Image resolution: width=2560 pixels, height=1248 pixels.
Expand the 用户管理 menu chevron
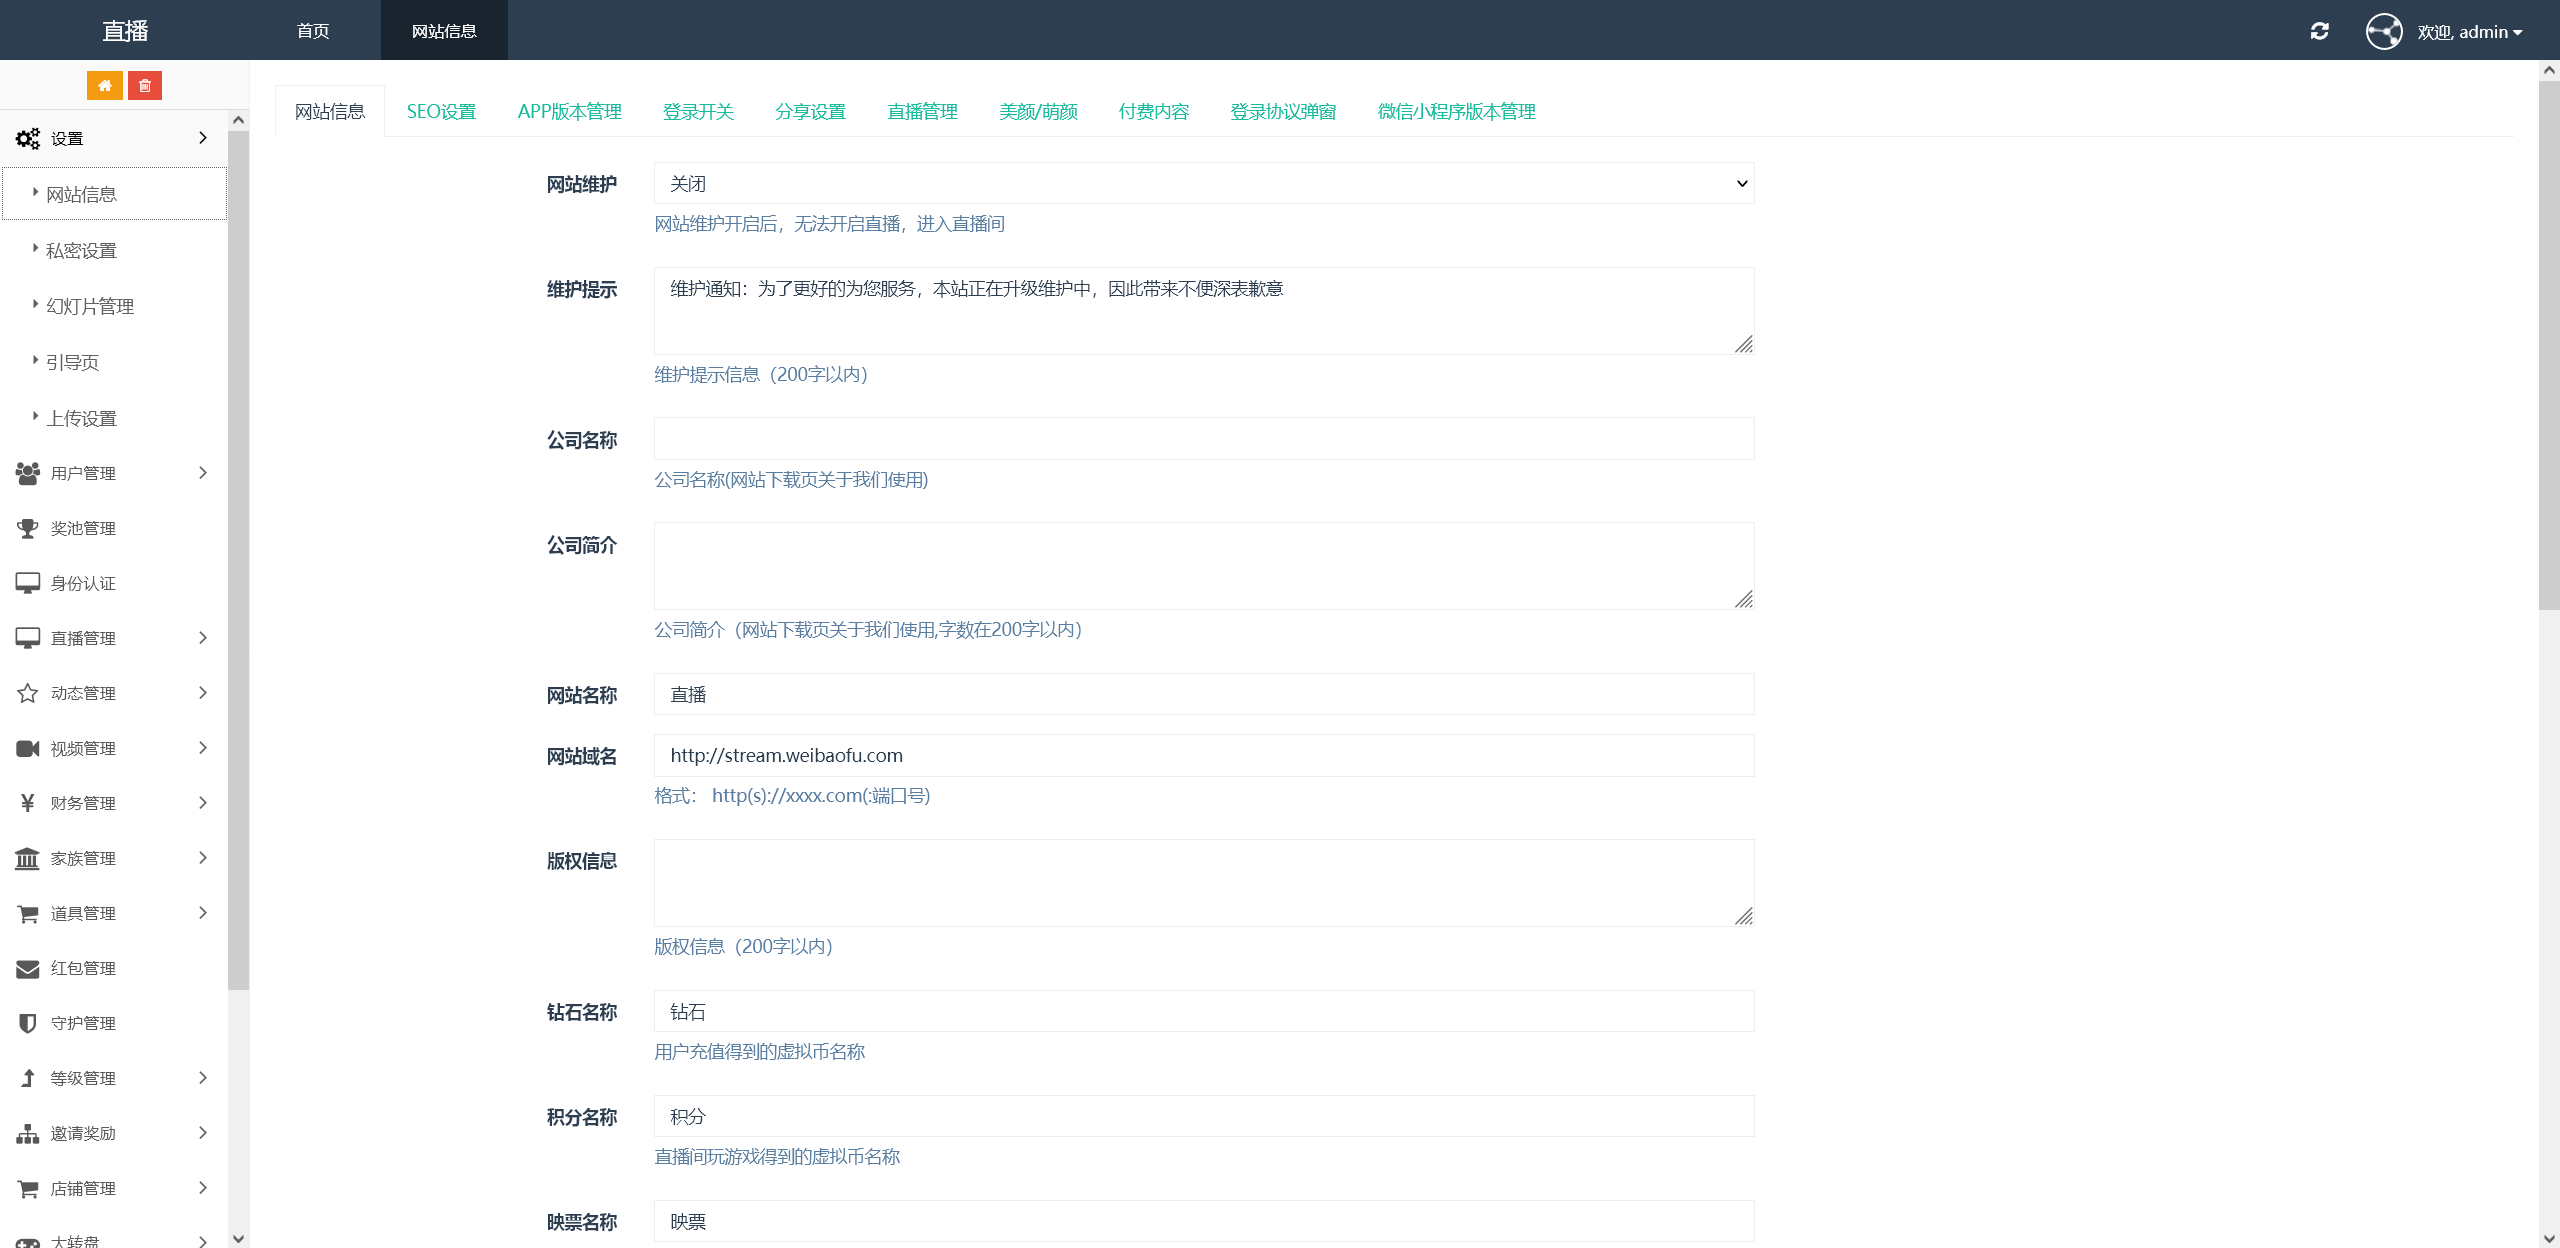click(x=203, y=473)
